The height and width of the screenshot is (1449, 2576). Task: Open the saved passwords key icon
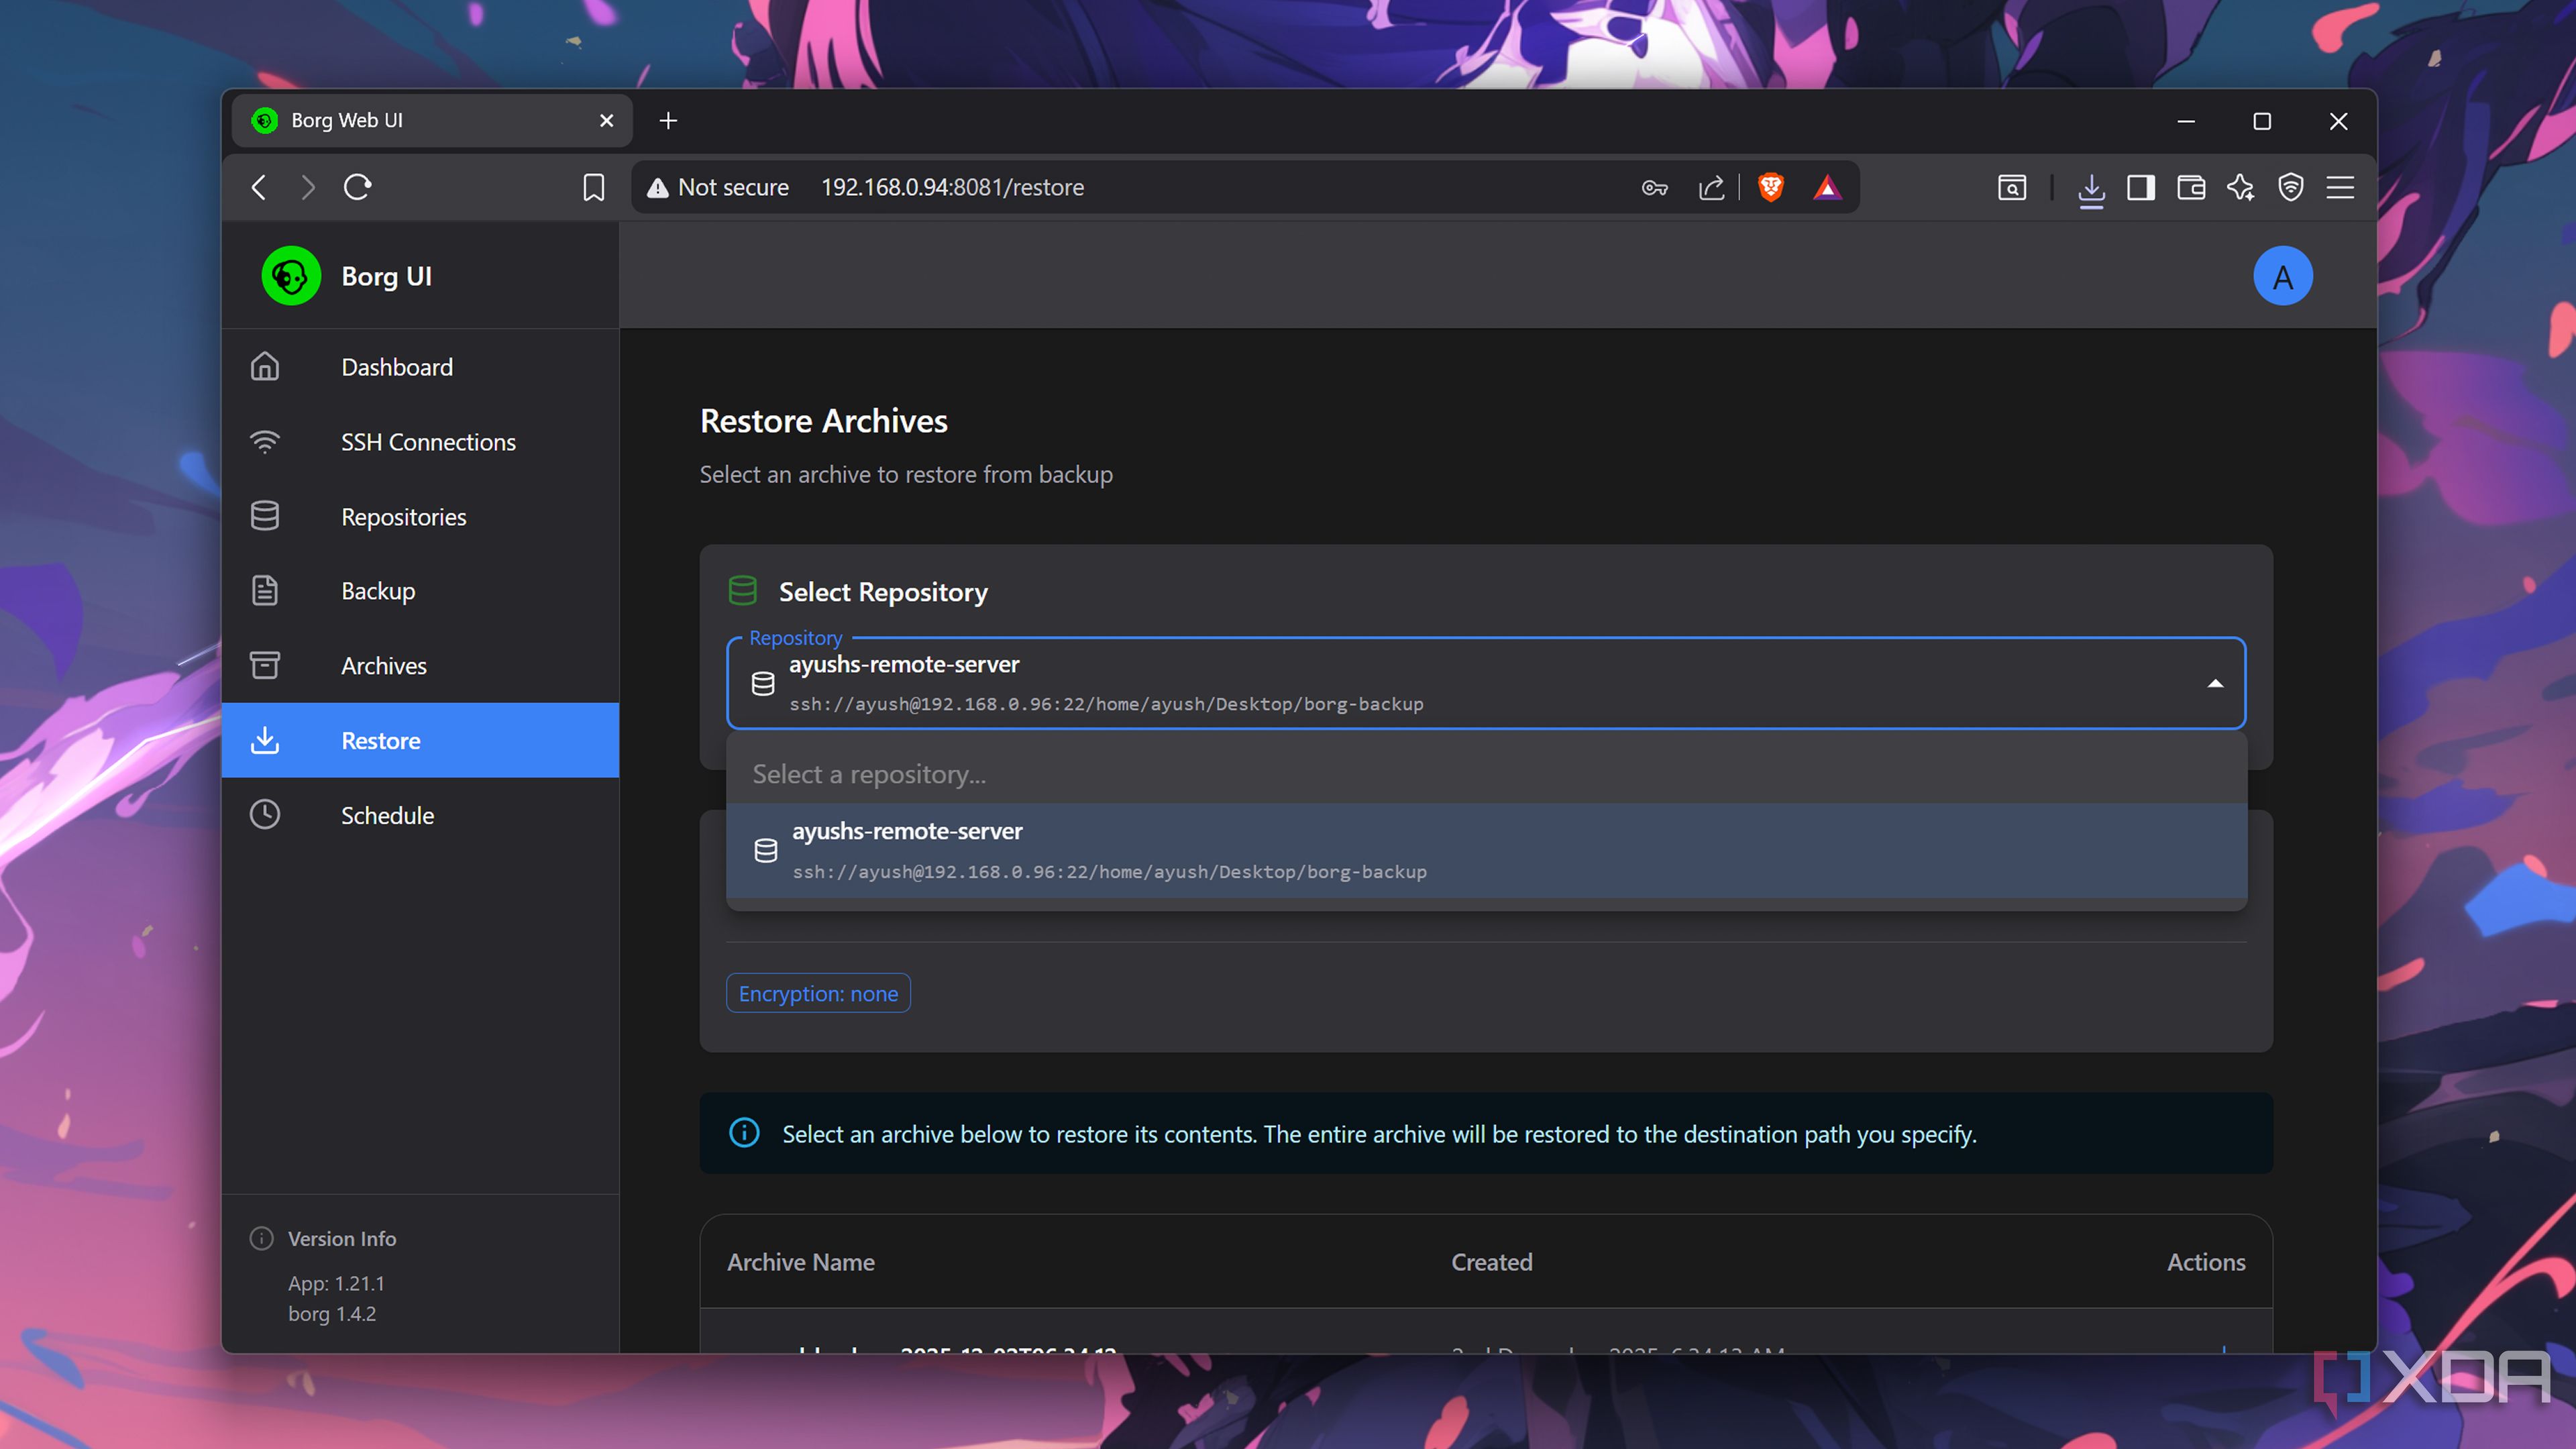[1655, 187]
